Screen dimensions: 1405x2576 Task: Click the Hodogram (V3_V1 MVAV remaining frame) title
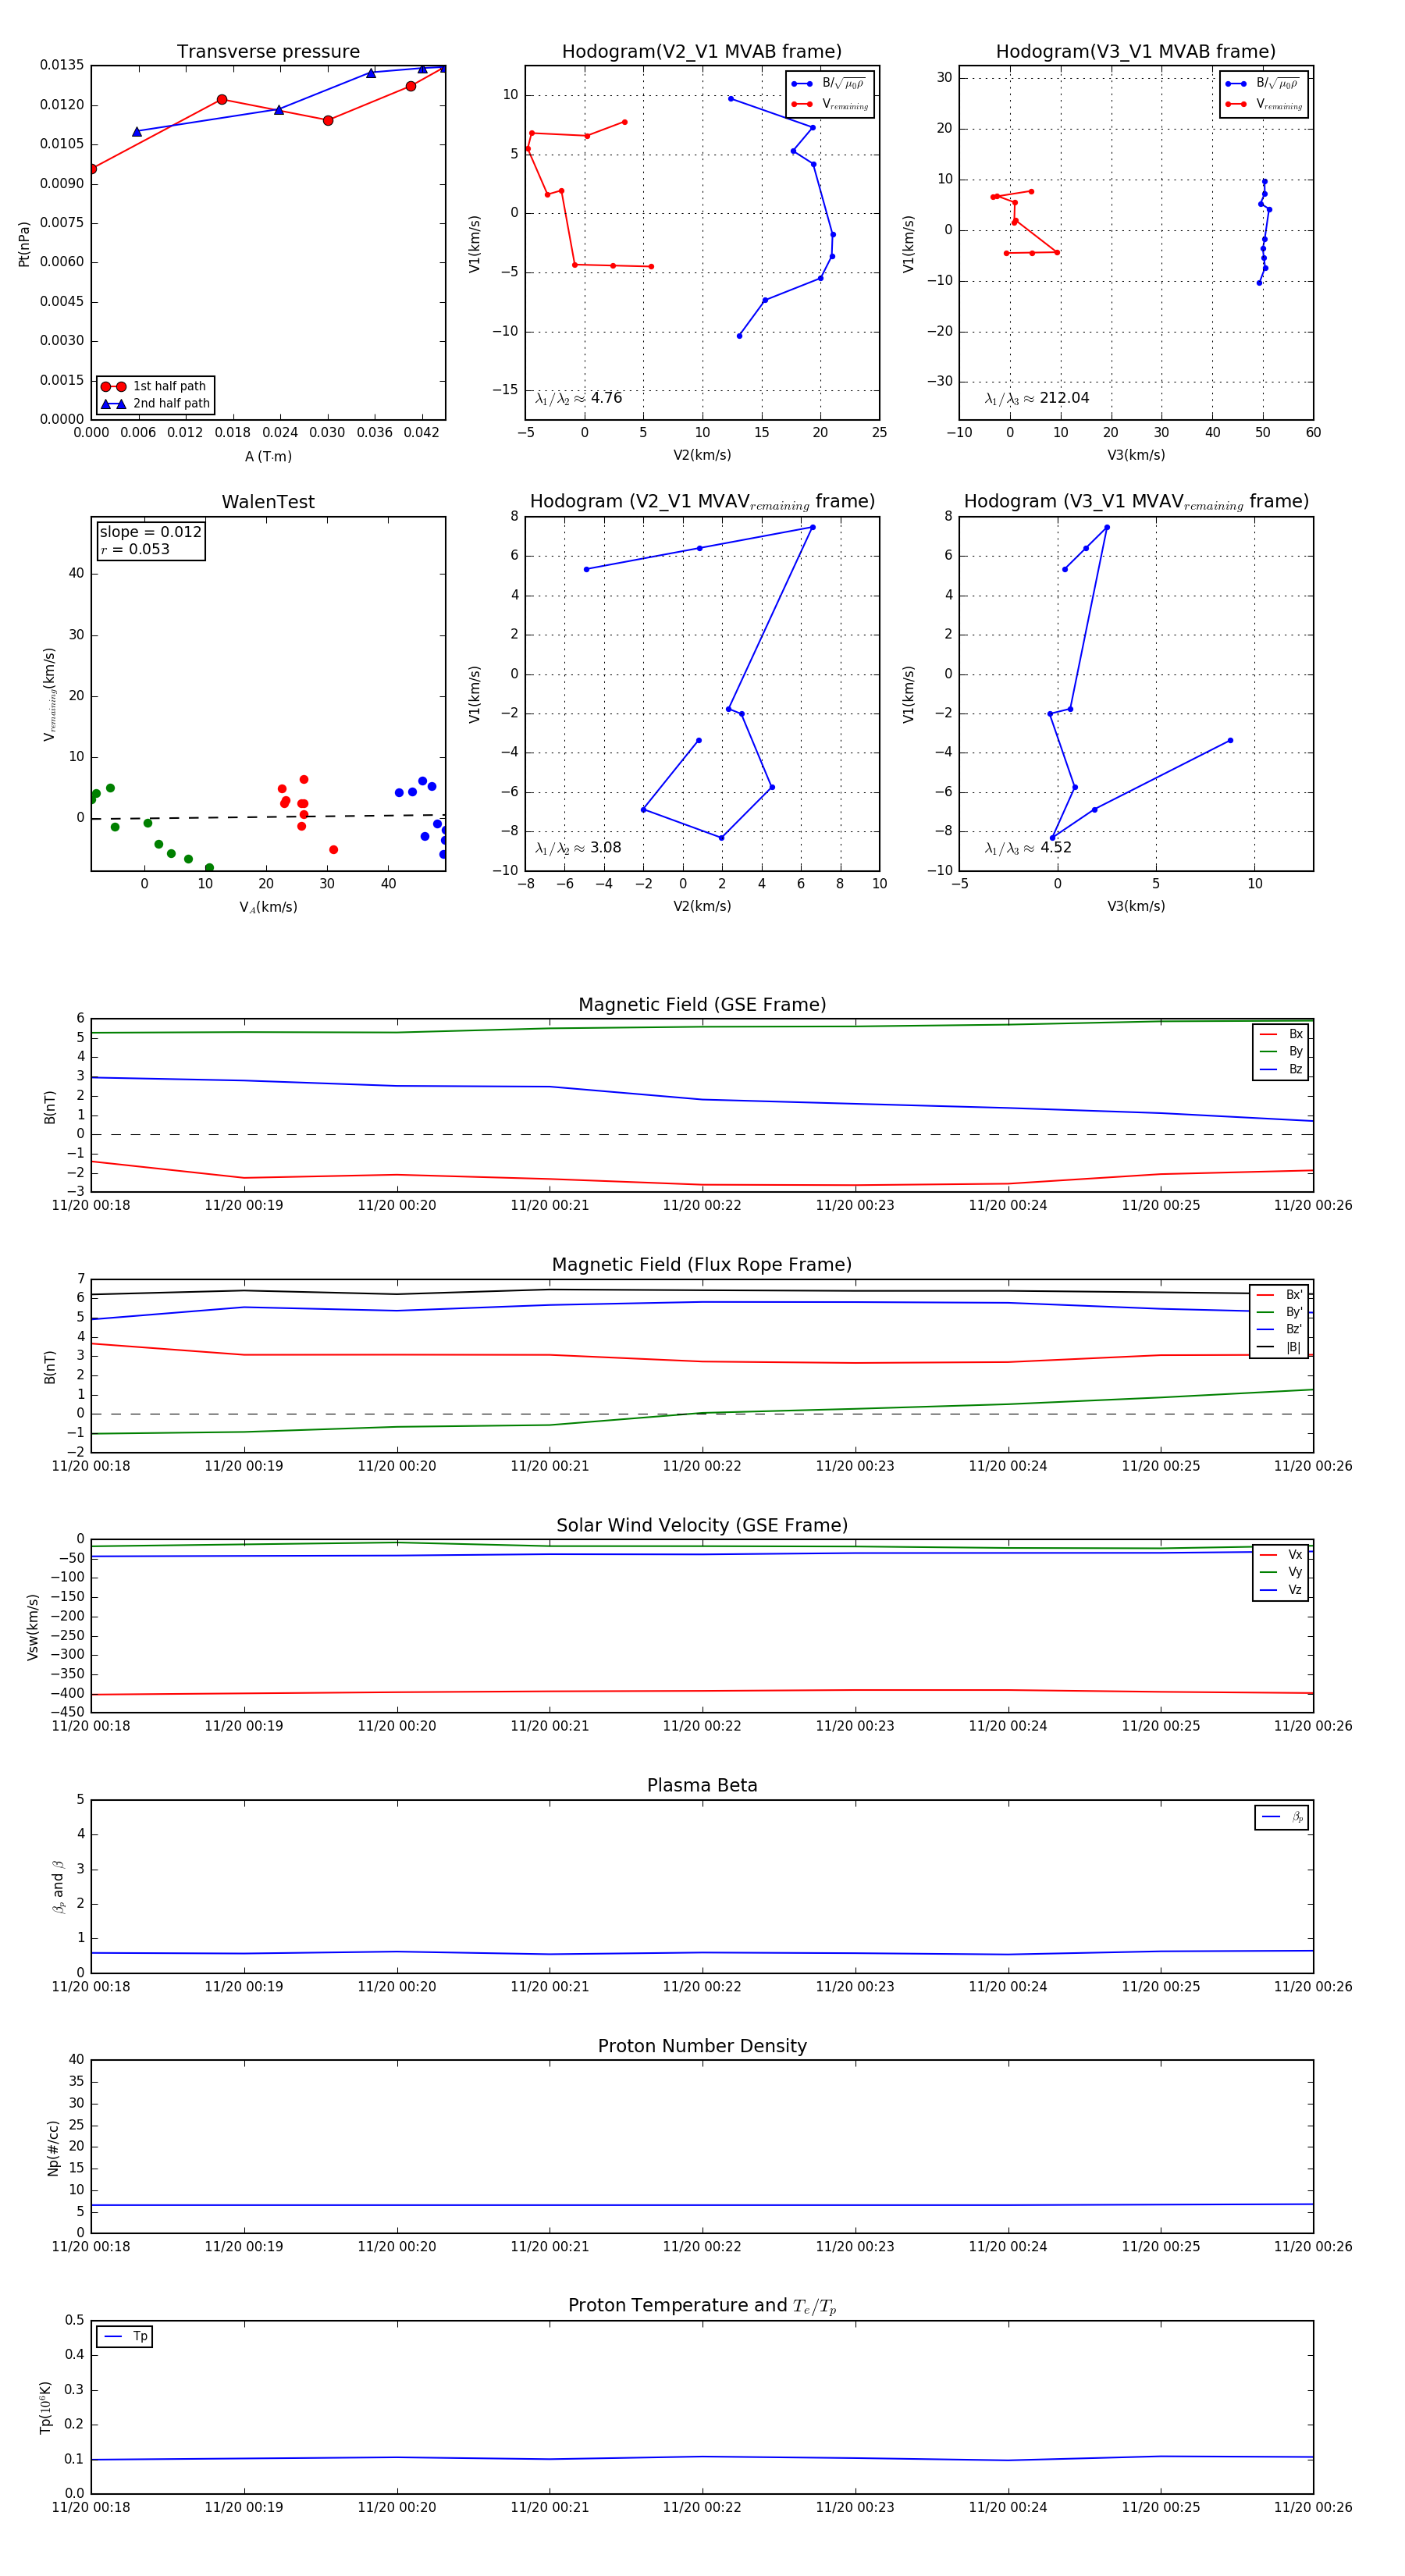click(1136, 502)
